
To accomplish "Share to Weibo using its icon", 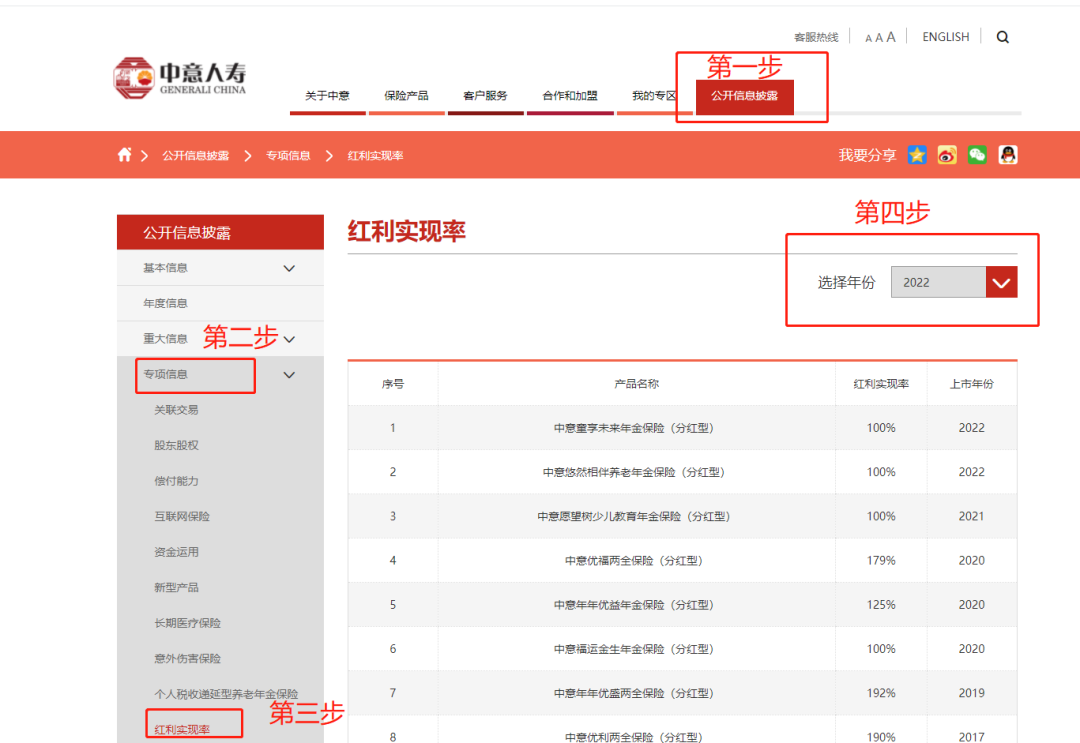I will click(x=947, y=155).
